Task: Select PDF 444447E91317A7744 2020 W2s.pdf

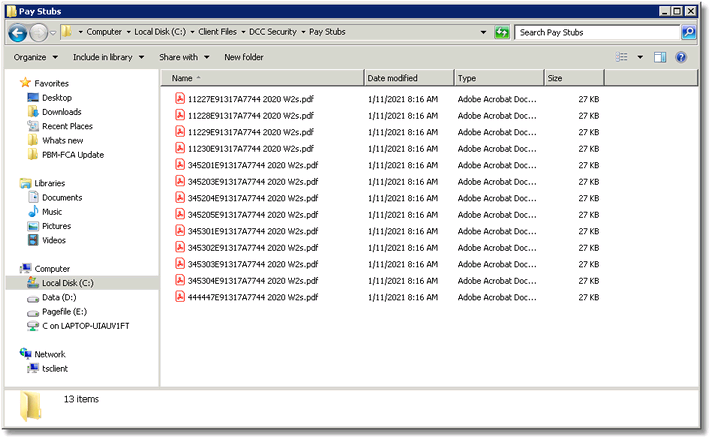Action: tap(253, 297)
